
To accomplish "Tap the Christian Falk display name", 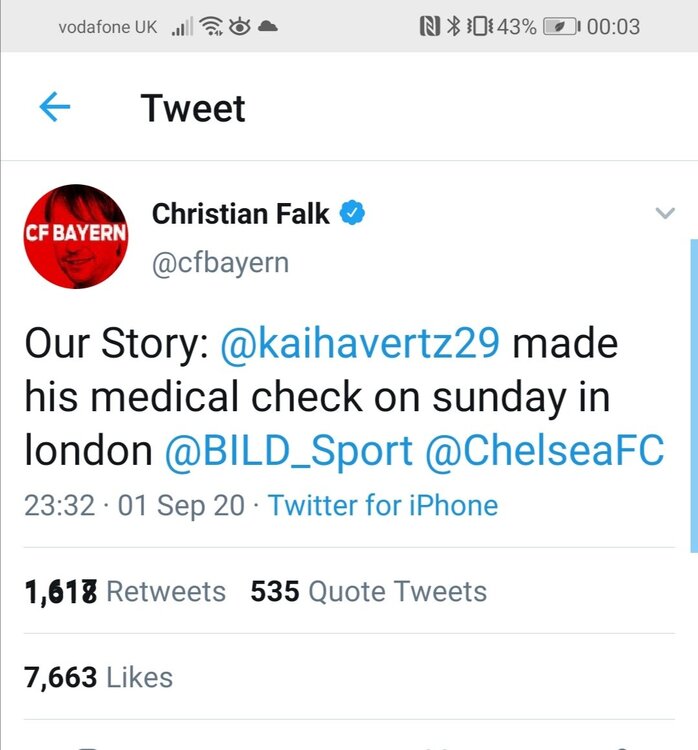I will [x=241, y=213].
